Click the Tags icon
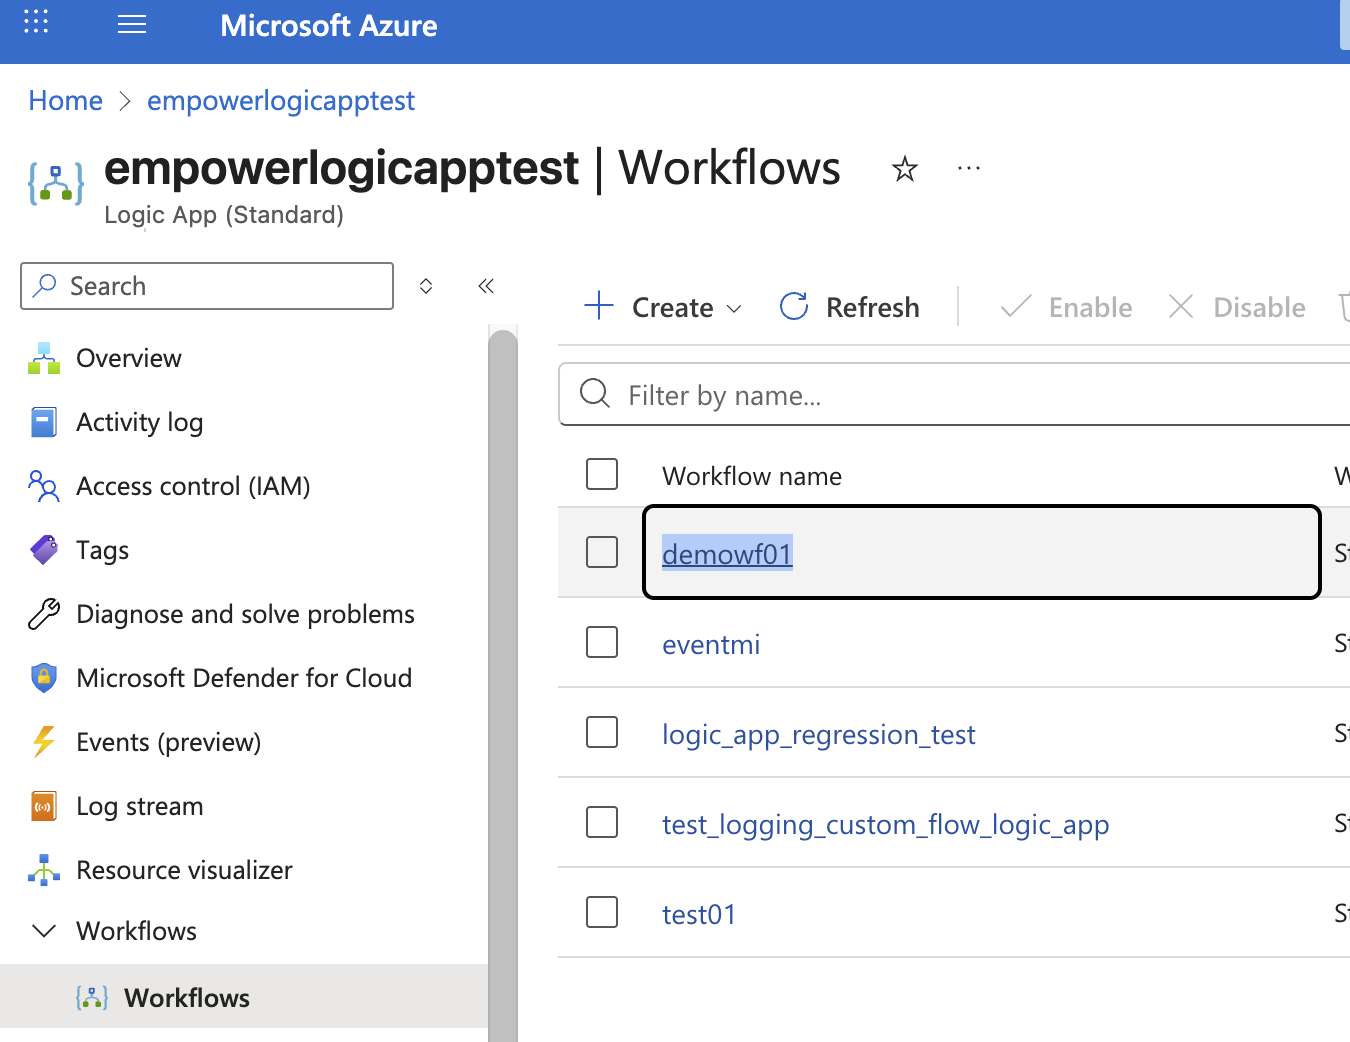 point(44,550)
